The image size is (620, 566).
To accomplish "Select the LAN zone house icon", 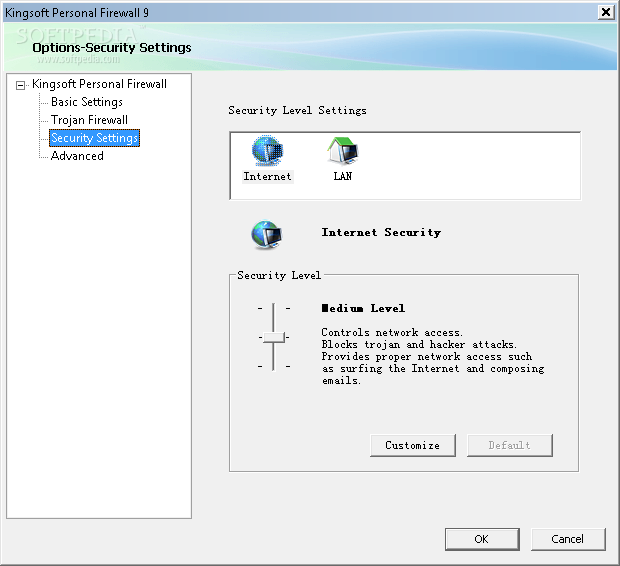I will pyautogui.click(x=342, y=150).
